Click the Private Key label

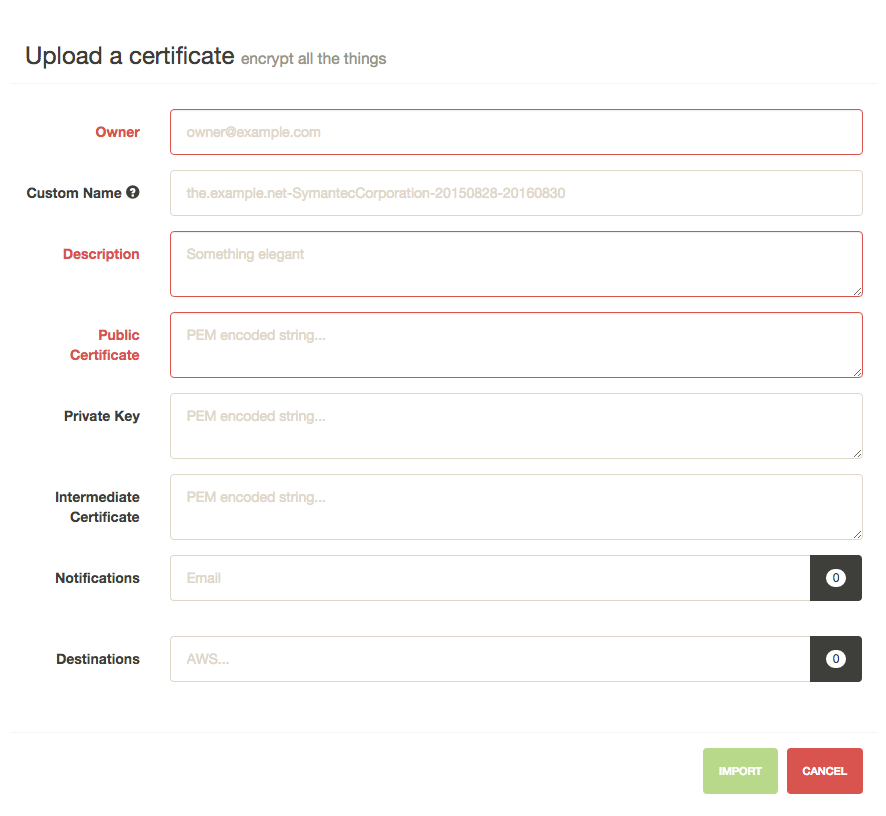(x=102, y=416)
